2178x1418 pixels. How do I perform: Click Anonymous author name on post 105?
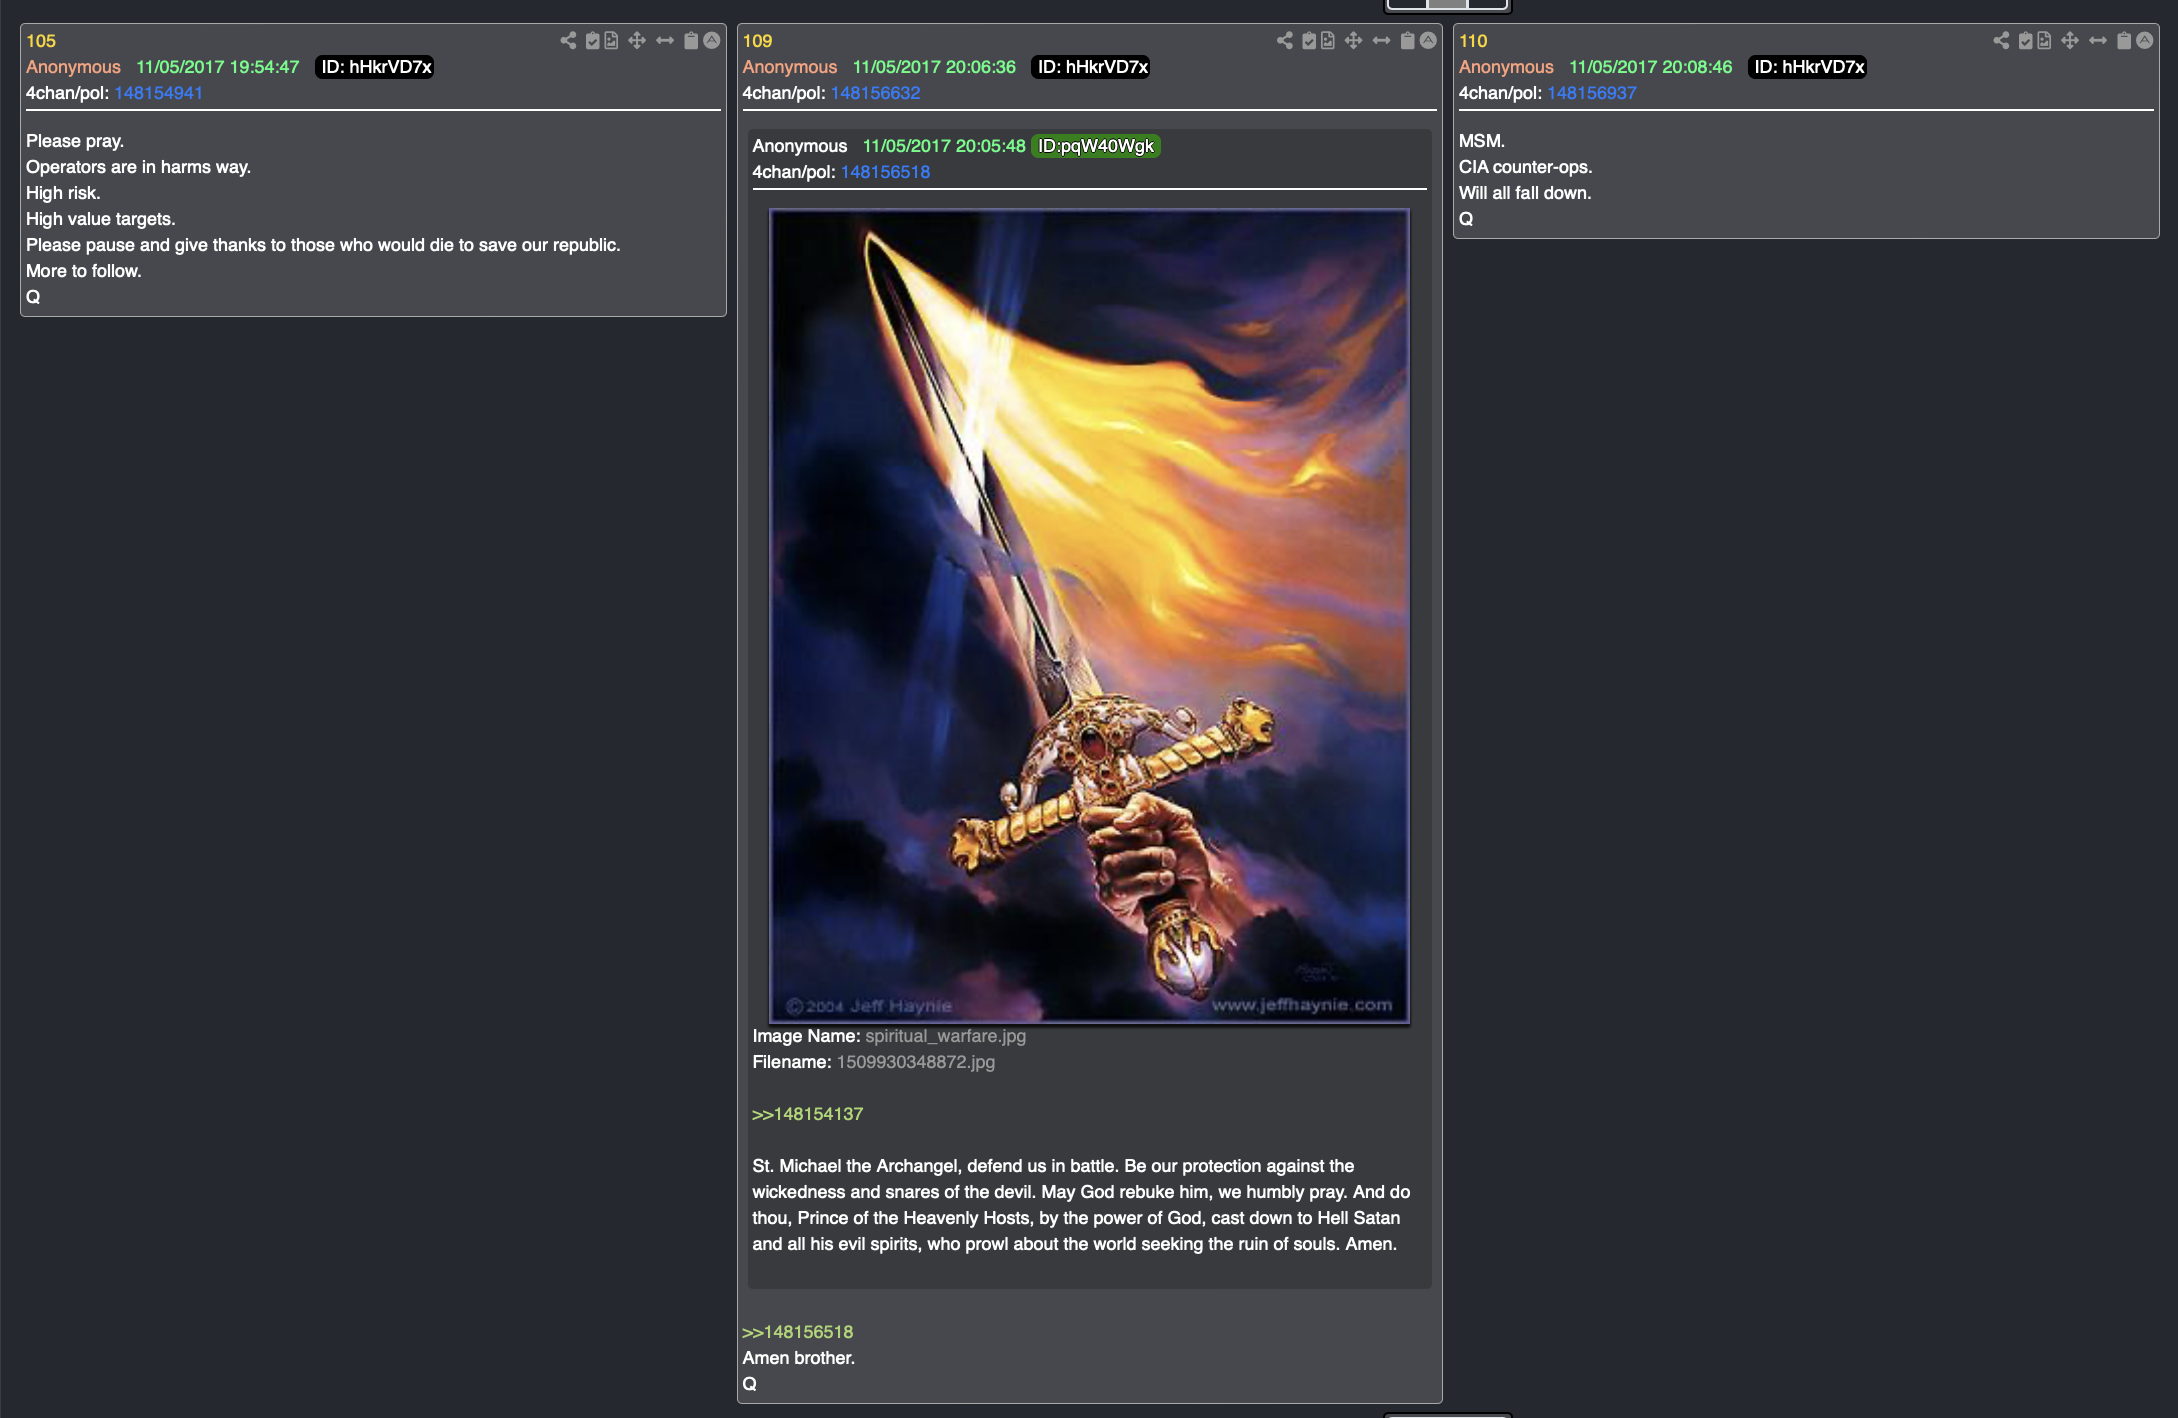click(x=73, y=67)
